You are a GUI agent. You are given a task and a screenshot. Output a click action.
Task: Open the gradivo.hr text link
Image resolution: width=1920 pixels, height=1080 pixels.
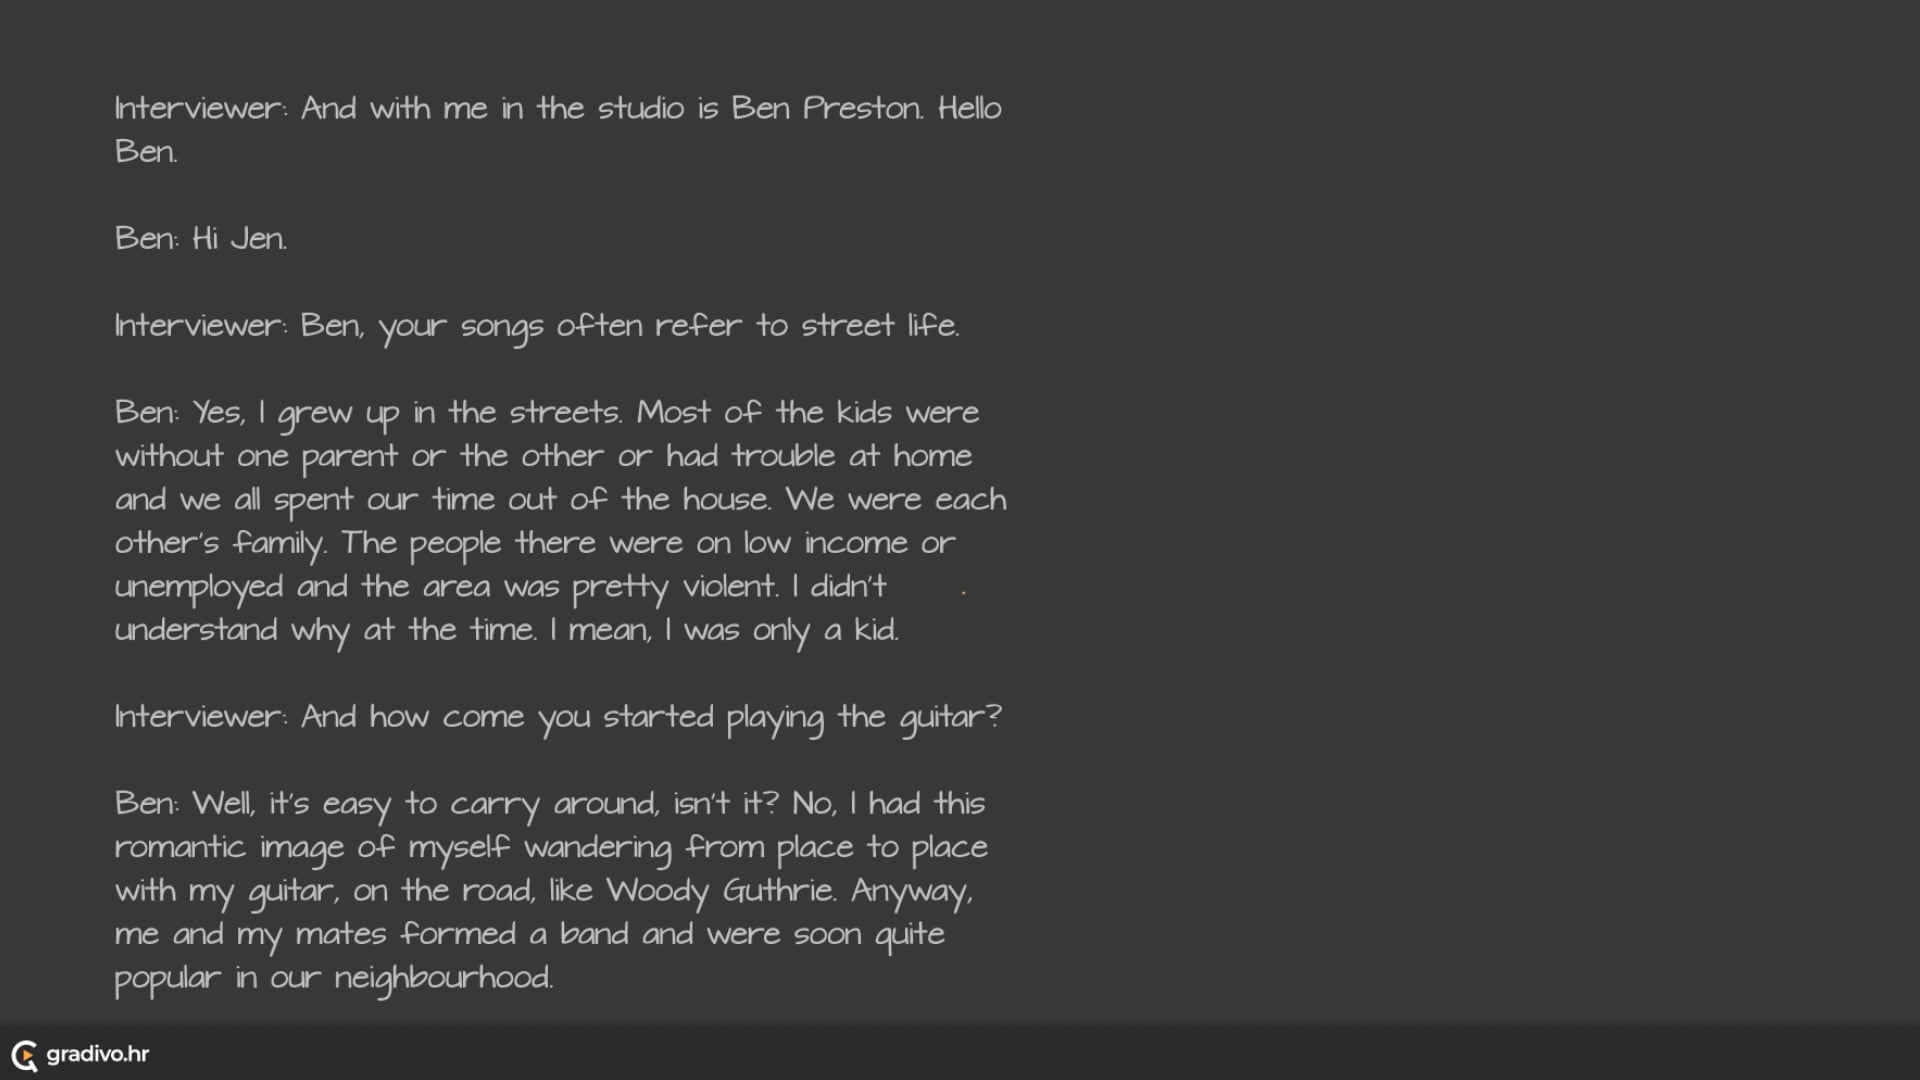coord(98,1054)
